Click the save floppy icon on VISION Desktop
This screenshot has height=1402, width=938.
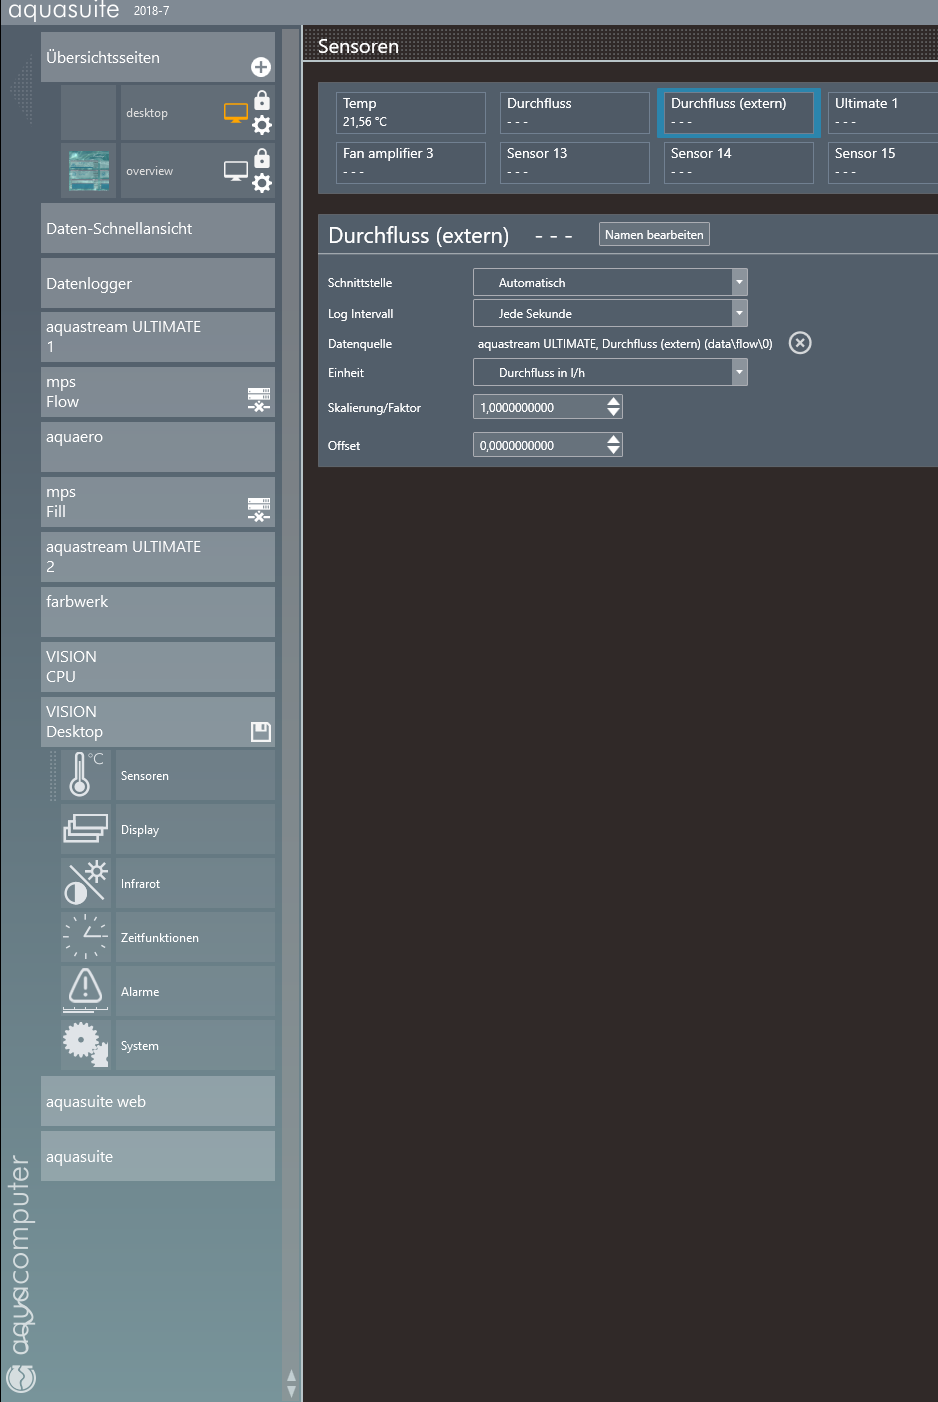click(x=261, y=732)
